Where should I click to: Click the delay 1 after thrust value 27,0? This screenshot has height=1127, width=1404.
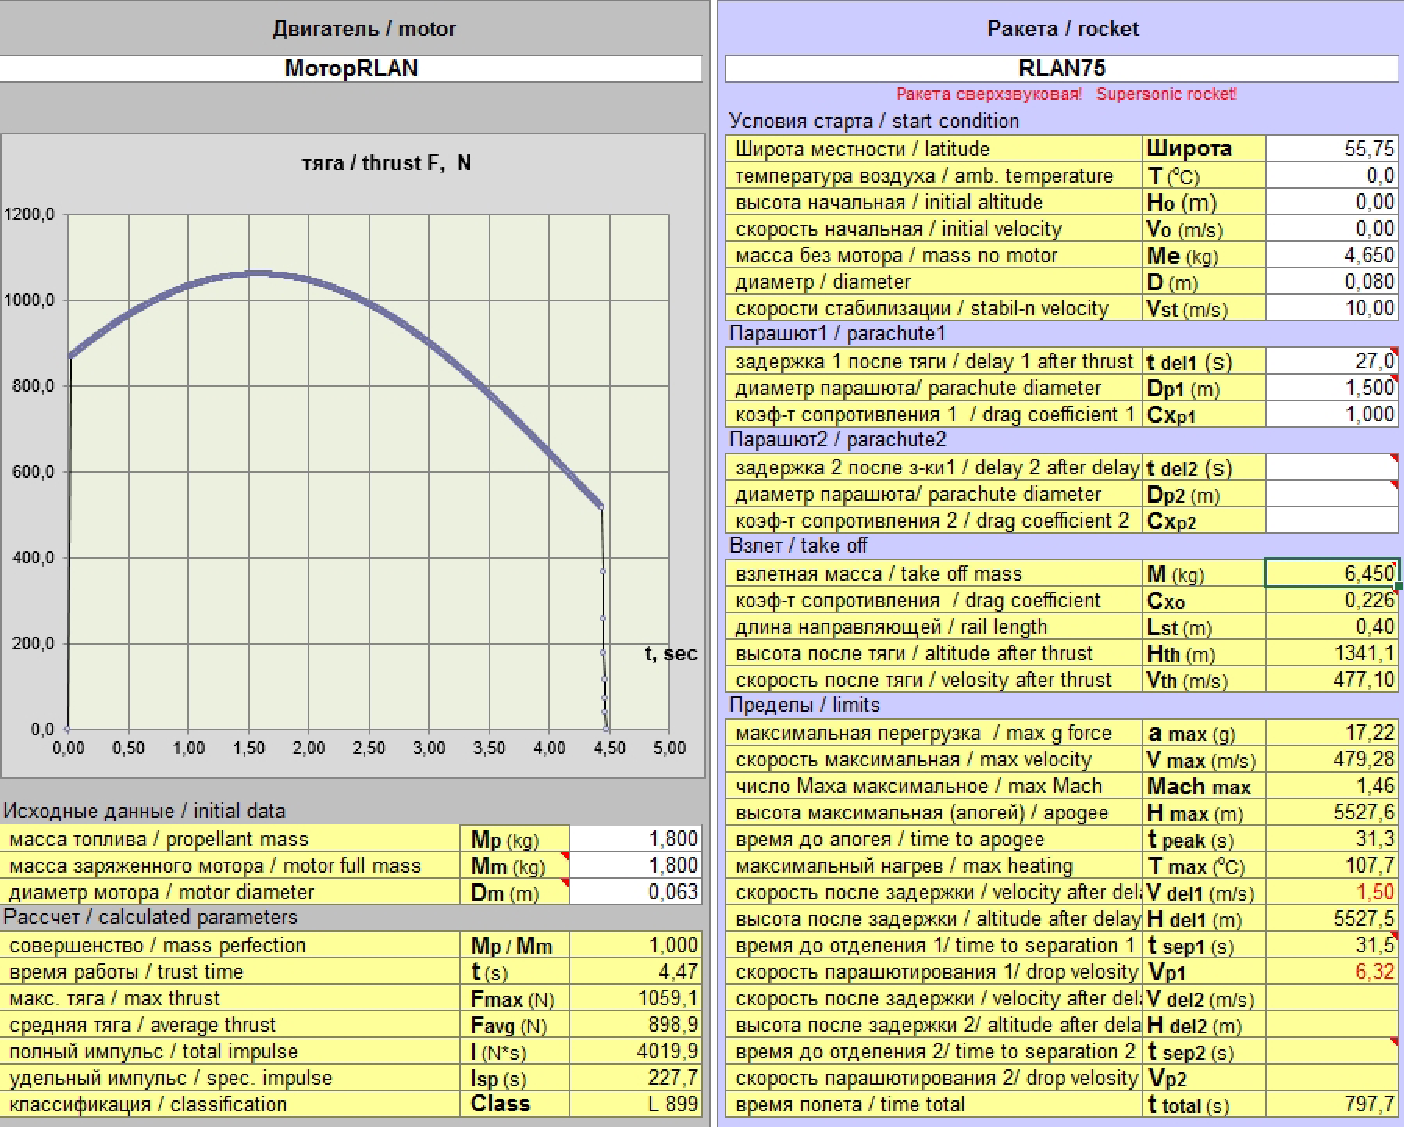1332,361
